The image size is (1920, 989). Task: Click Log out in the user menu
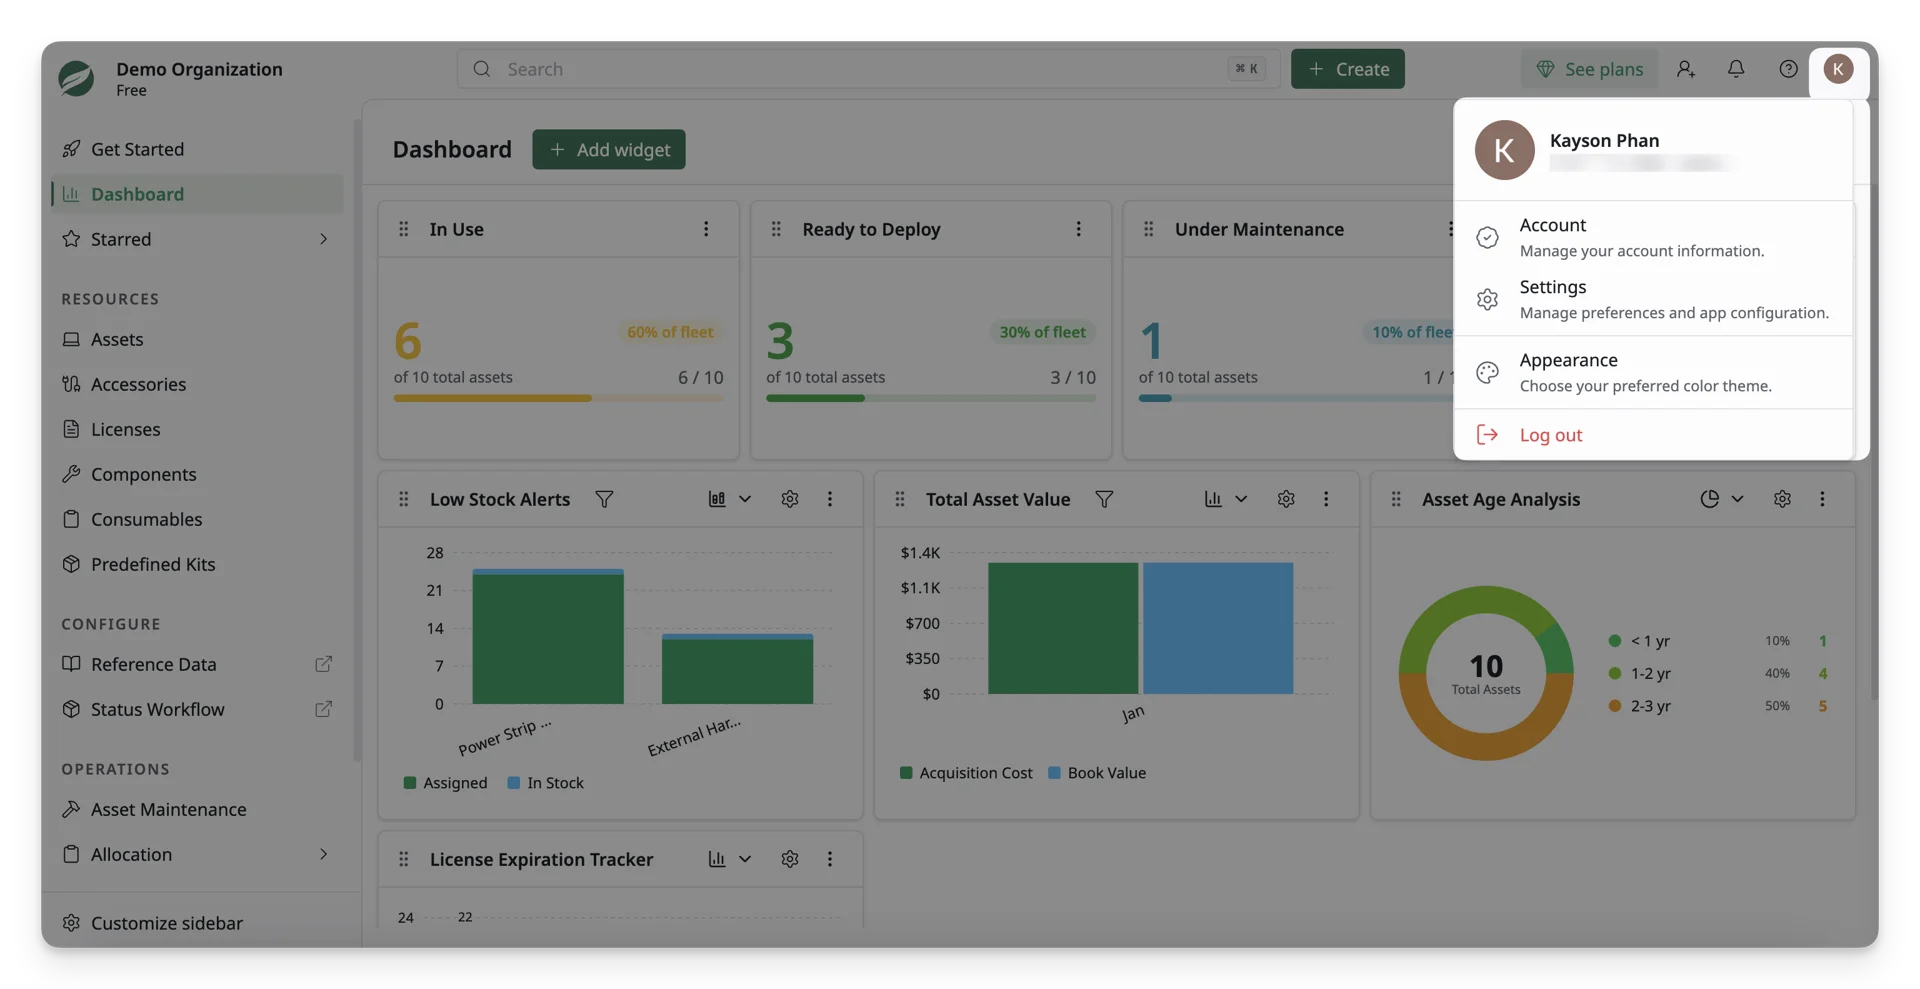pos(1653,435)
